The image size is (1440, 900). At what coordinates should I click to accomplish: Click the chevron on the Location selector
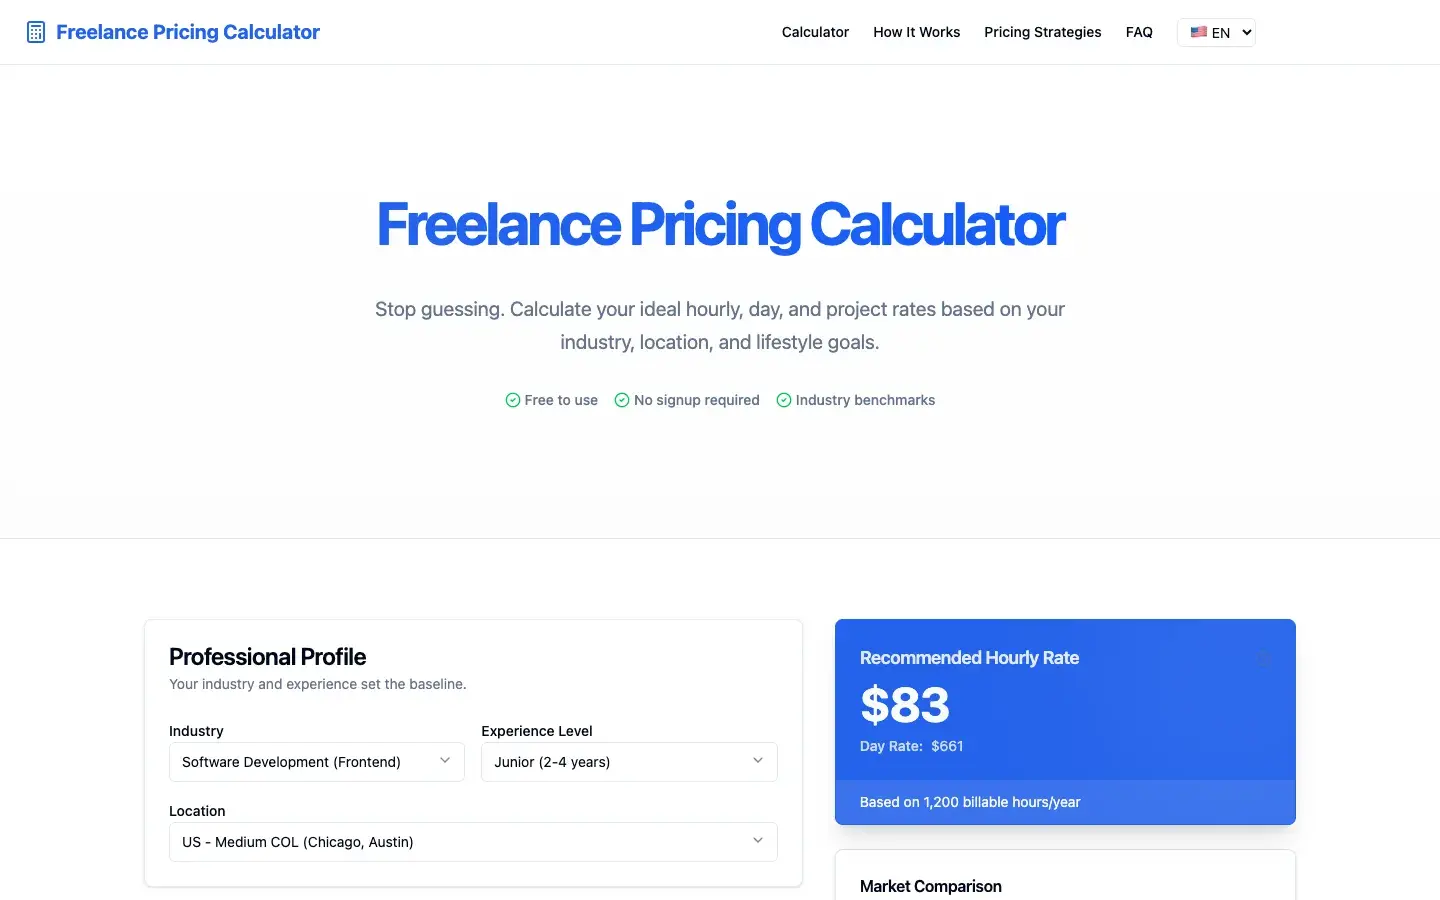(x=757, y=841)
